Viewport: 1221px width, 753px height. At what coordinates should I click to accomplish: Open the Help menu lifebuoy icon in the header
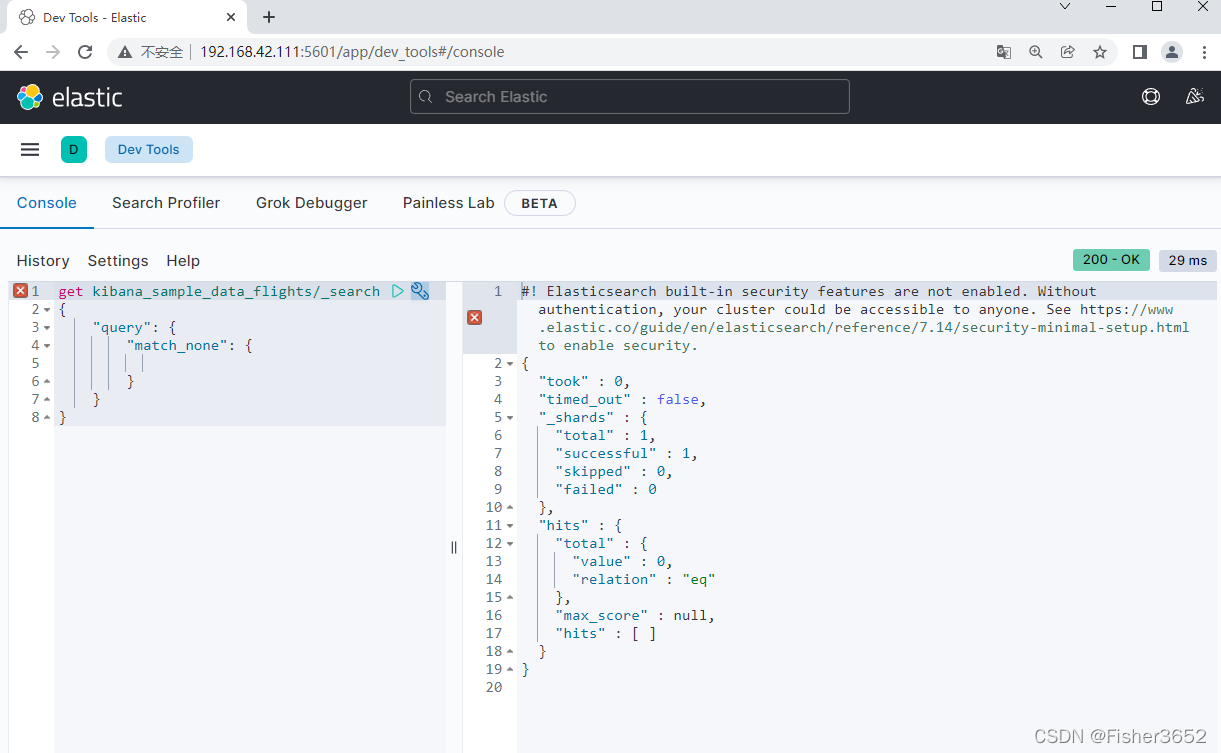1151,97
